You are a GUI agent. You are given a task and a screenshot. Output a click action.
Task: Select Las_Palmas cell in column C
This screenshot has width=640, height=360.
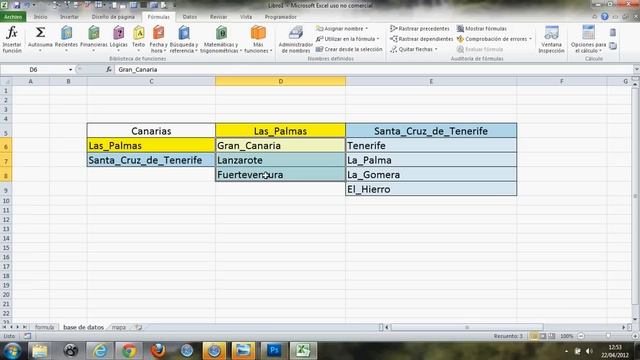(x=151, y=145)
